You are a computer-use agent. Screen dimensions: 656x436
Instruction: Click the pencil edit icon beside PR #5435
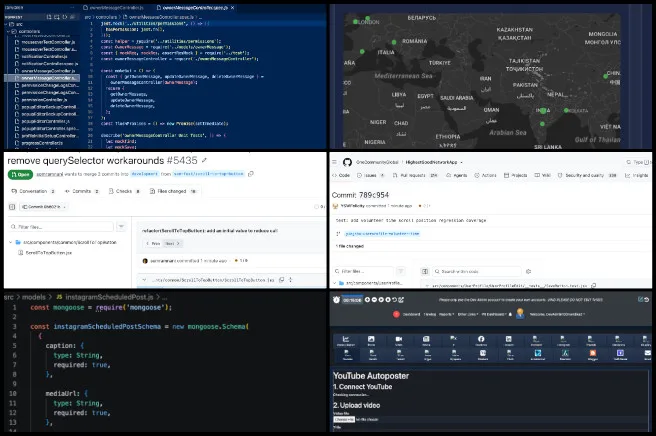204,160
